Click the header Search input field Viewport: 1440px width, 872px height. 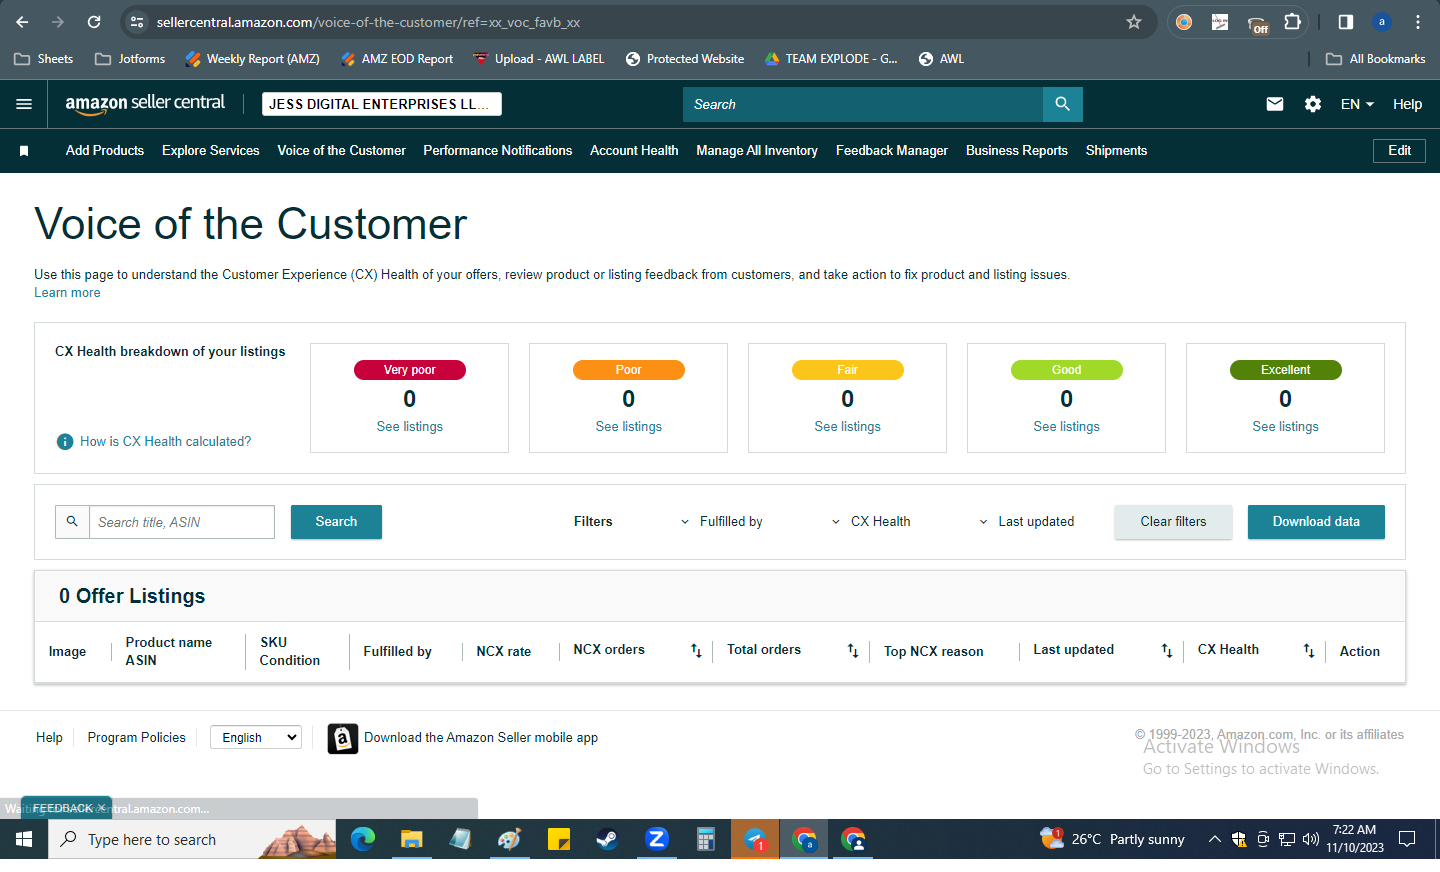pos(863,104)
